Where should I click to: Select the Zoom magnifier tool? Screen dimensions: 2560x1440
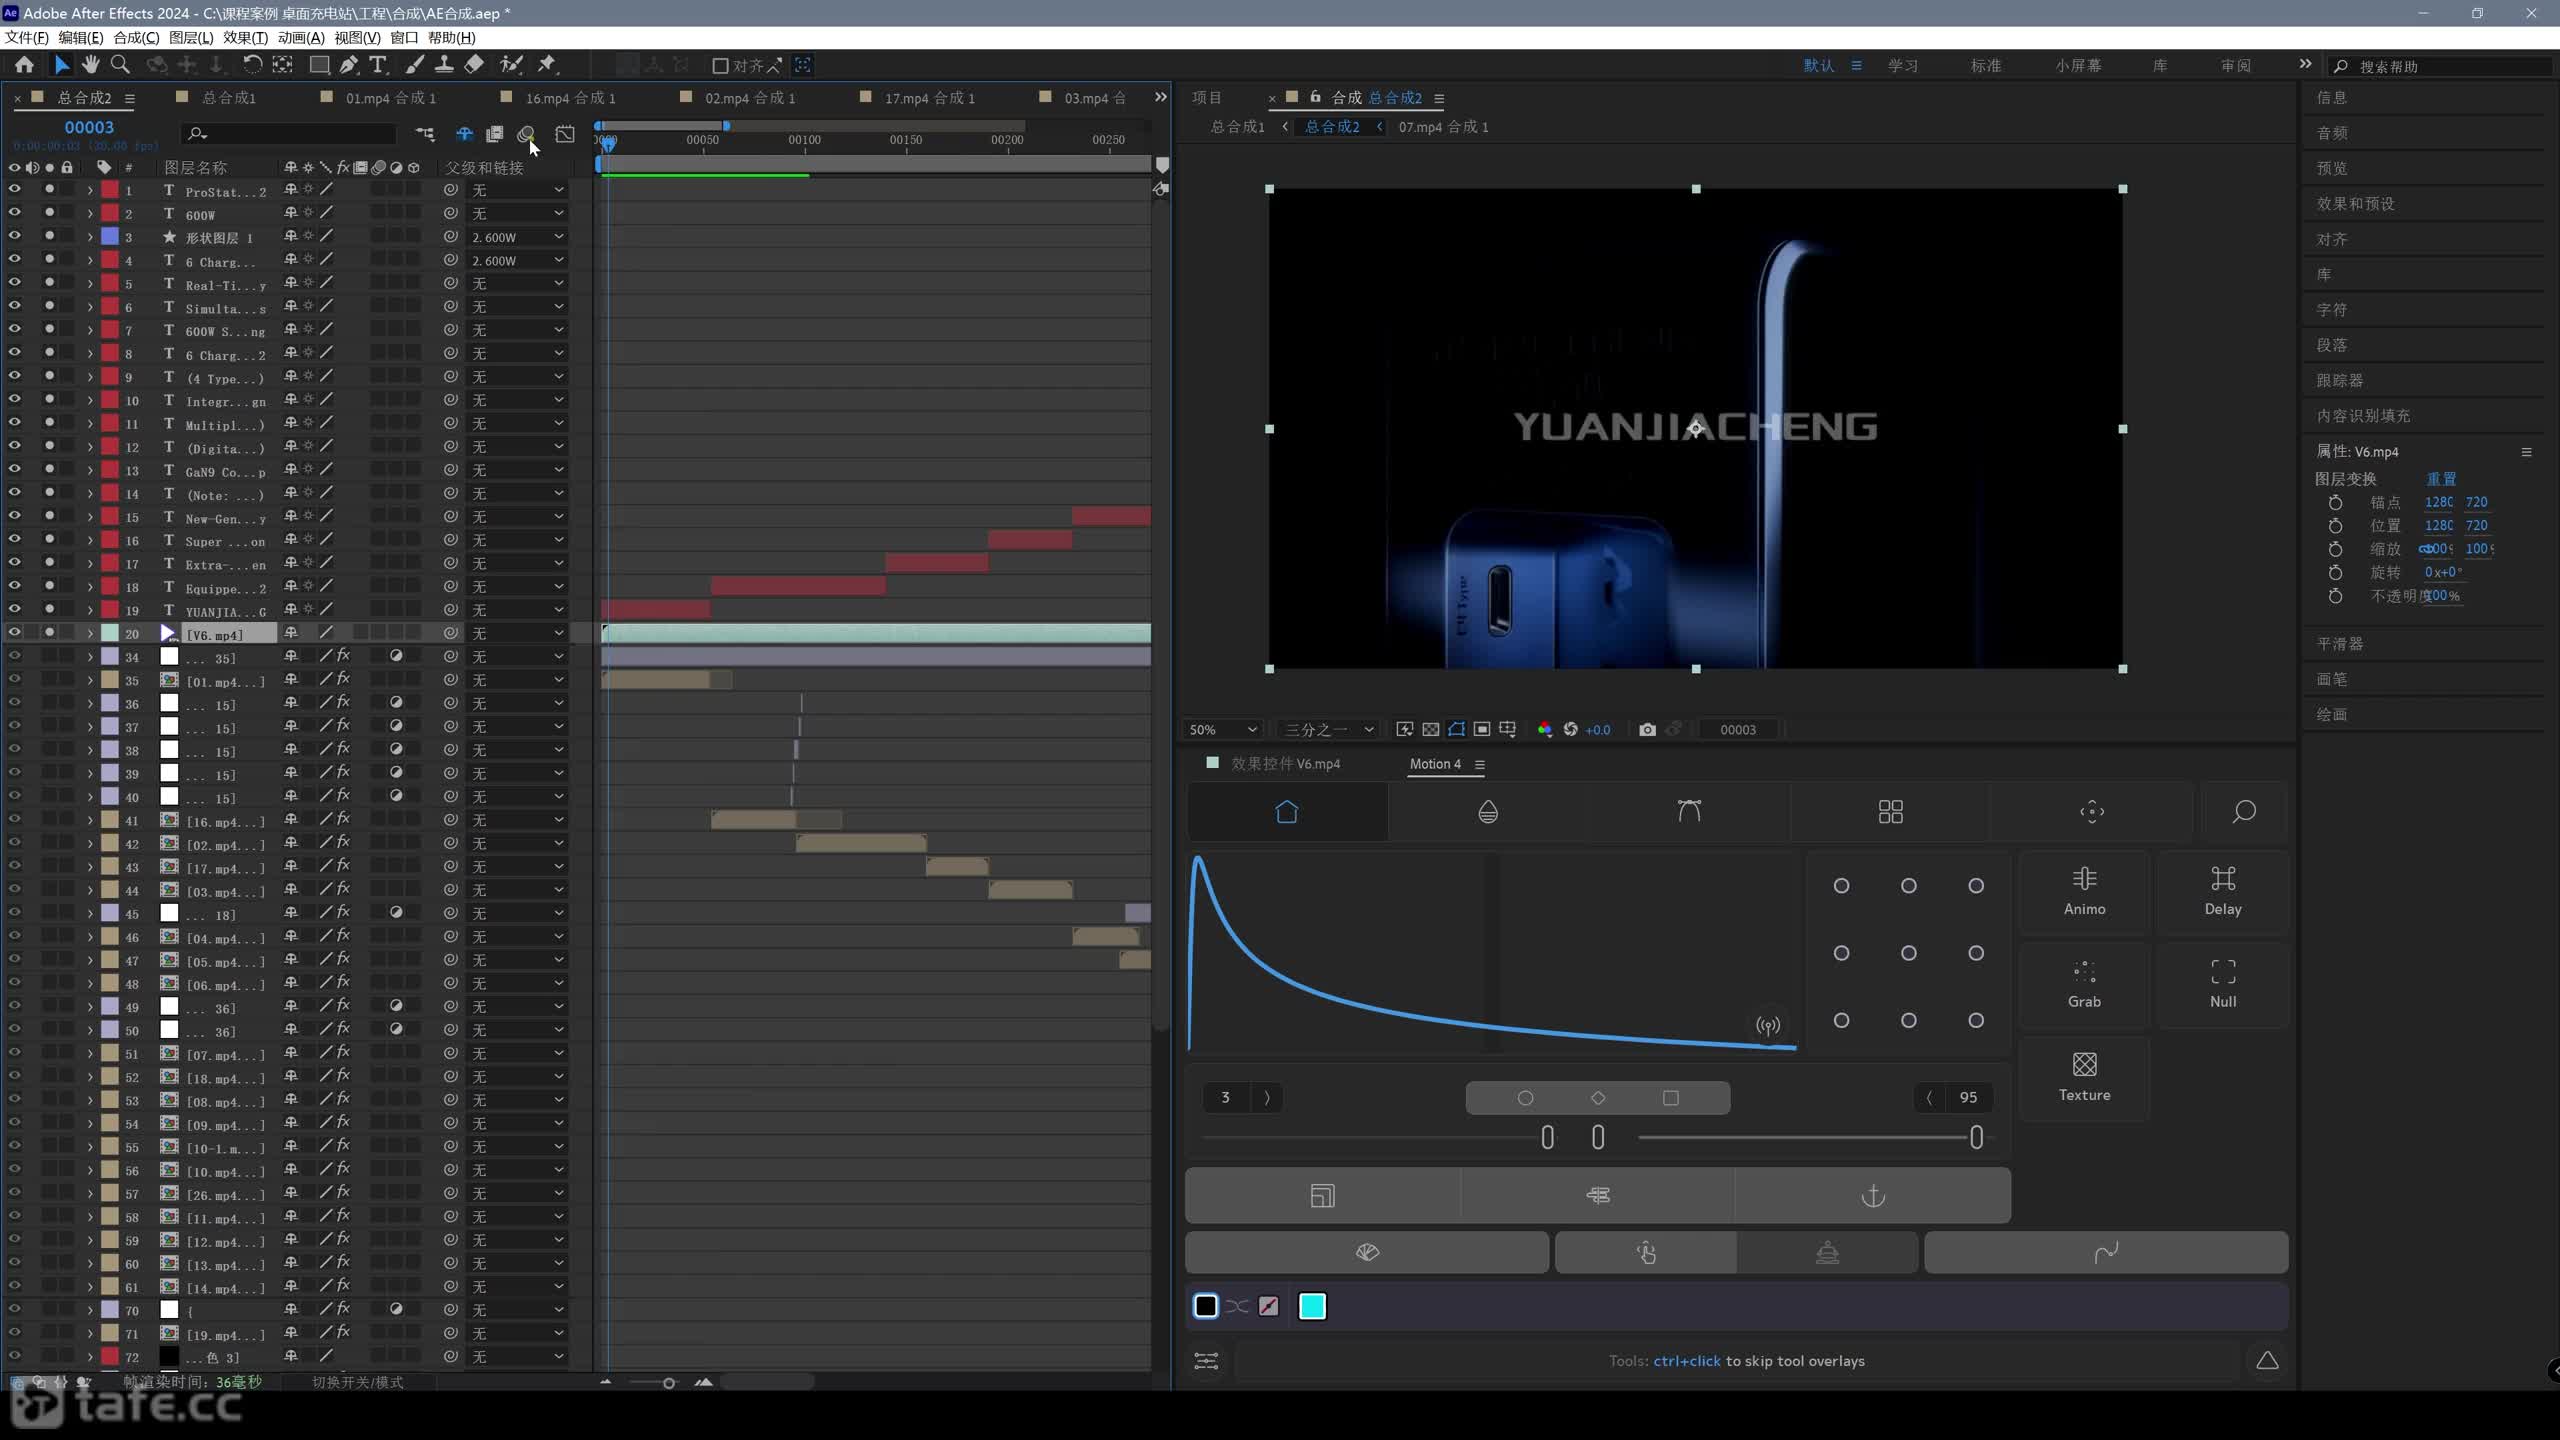(120, 64)
